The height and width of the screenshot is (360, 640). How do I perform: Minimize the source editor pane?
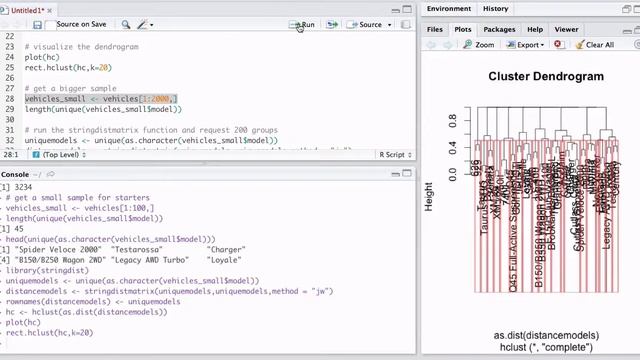pos(395,10)
